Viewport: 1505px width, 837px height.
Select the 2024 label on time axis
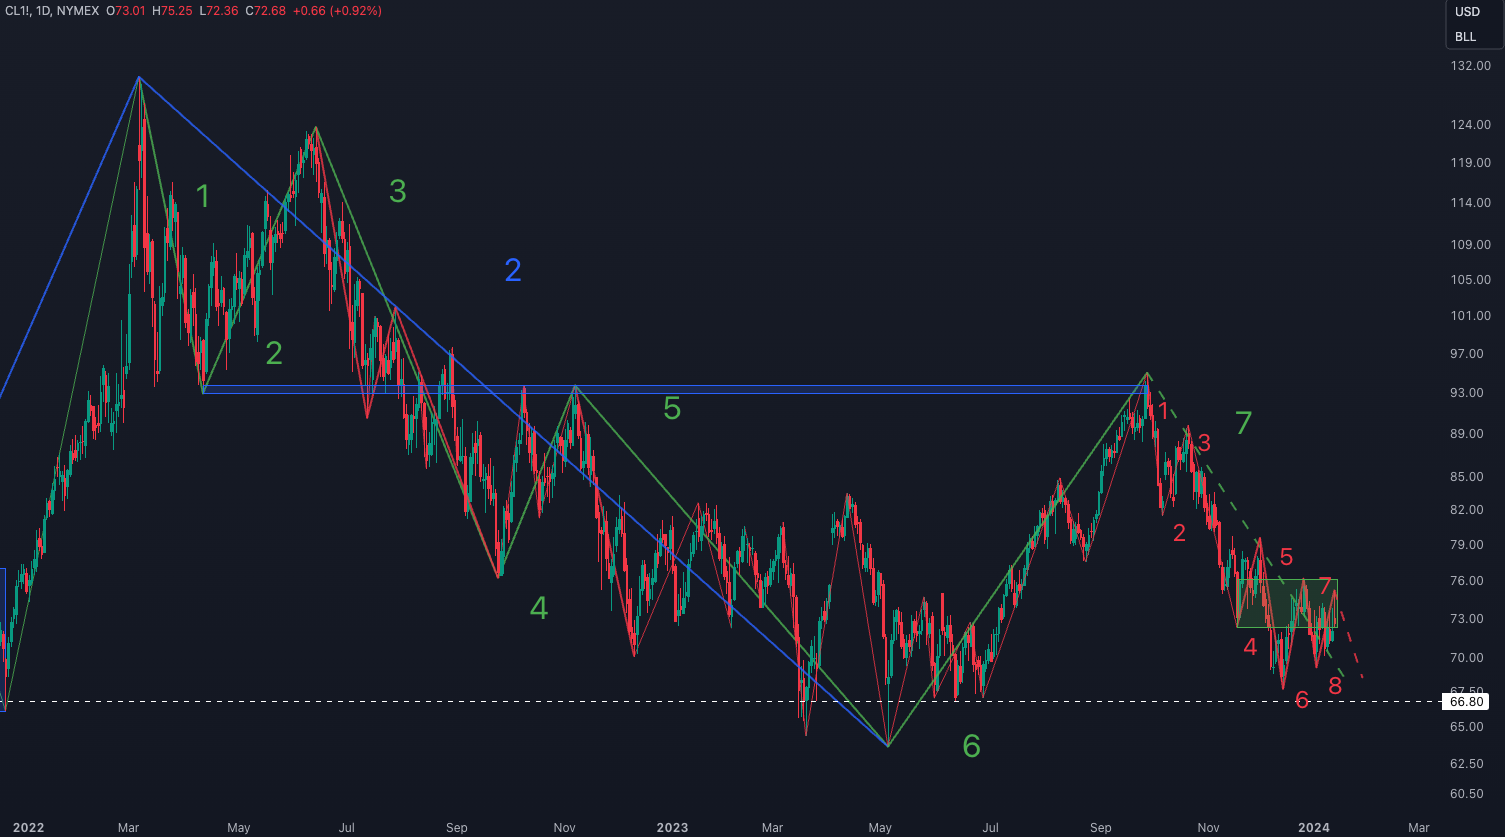pos(1313,828)
